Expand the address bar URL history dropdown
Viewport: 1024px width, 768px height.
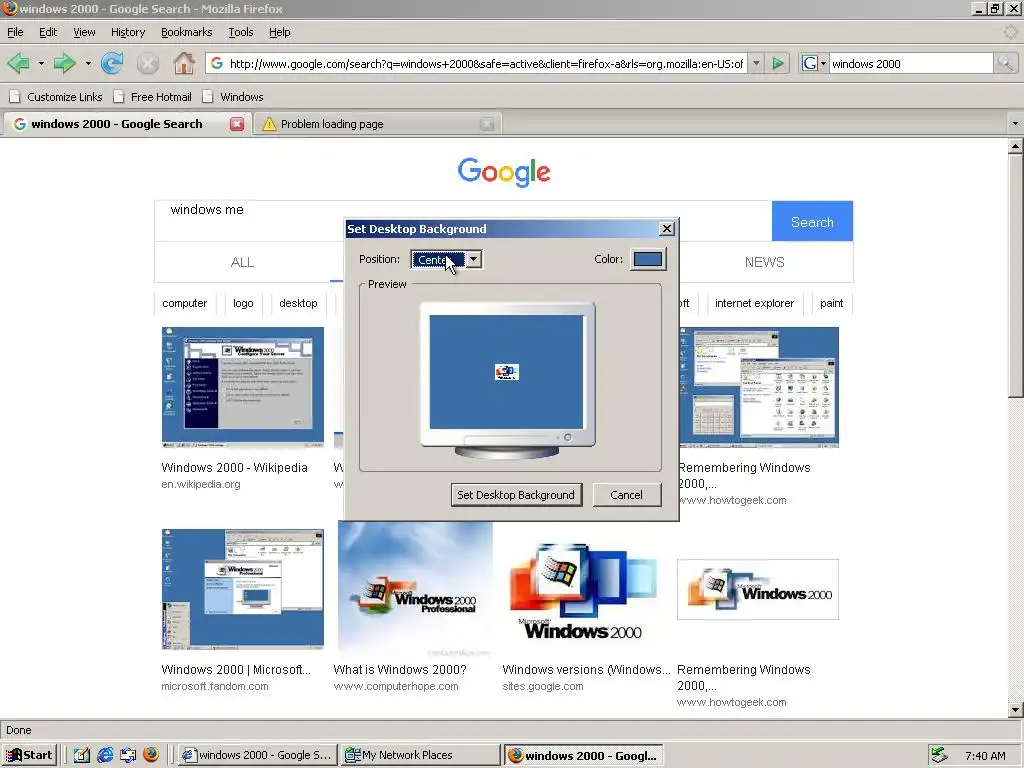coord(756,63)
